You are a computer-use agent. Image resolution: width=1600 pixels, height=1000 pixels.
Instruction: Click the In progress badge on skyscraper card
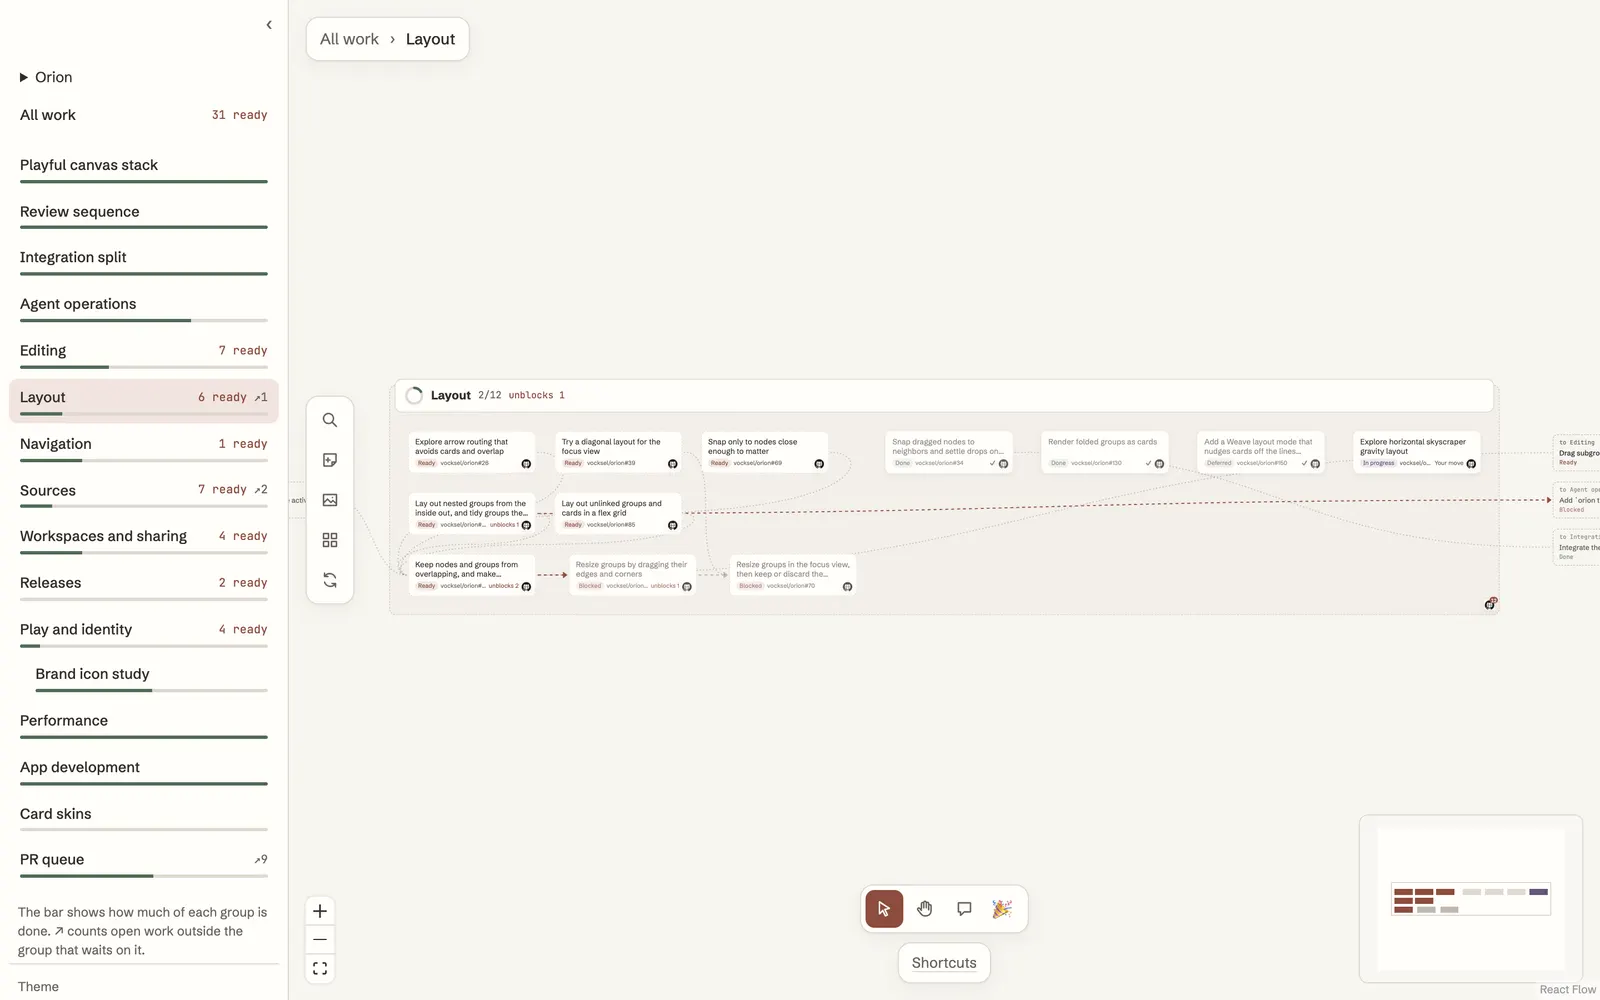coord(1378,463)
